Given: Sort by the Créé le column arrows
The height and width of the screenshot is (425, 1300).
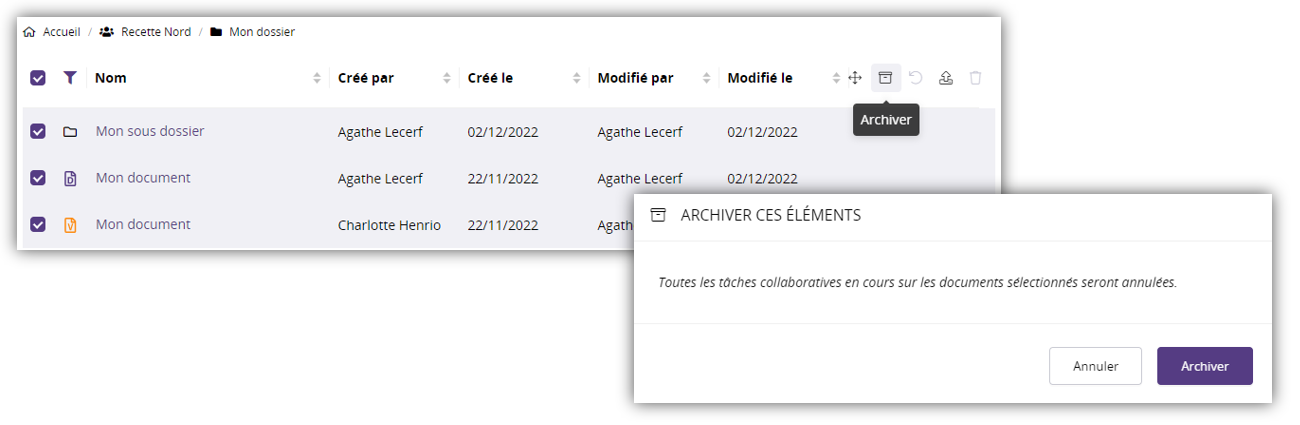Looking at the screenshot, I should pos(577,78).
